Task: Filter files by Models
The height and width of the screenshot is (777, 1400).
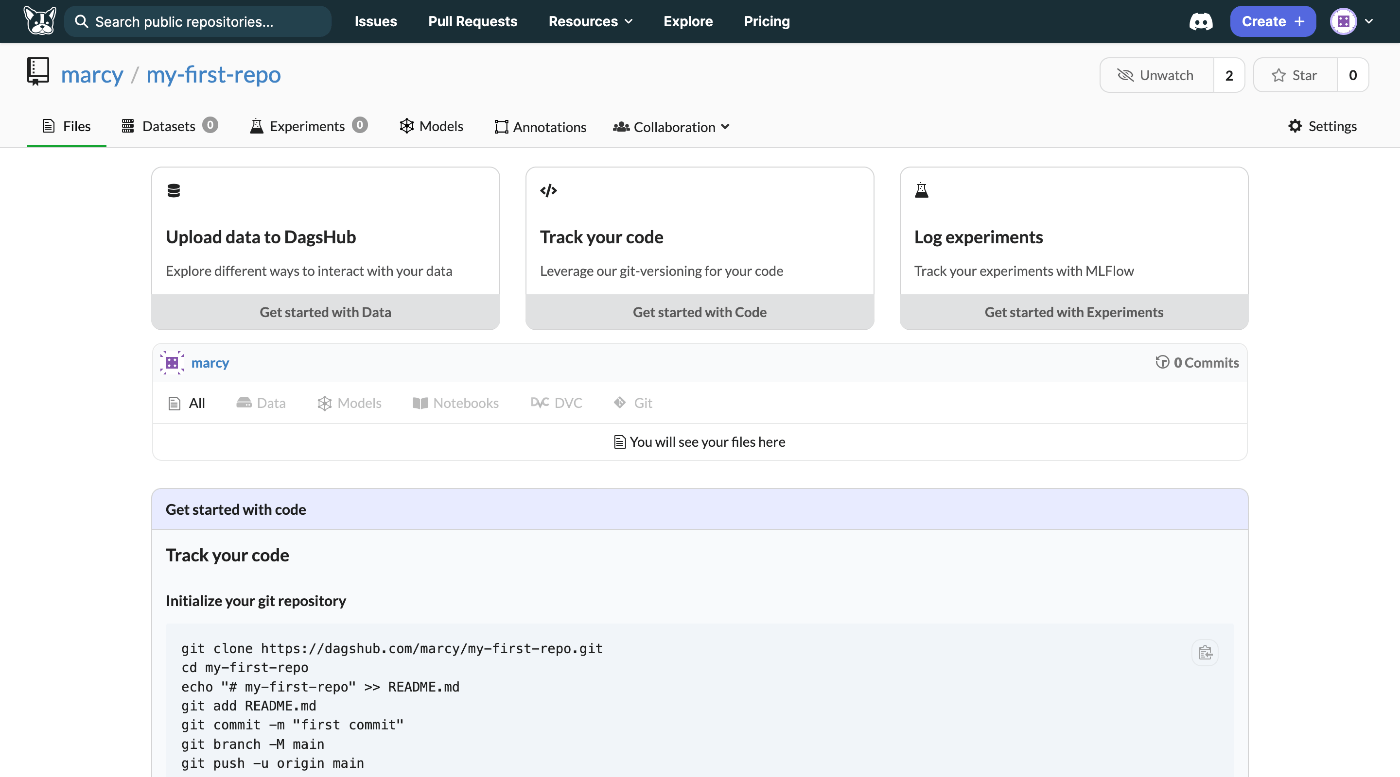Action: click(x=349, y=403)
